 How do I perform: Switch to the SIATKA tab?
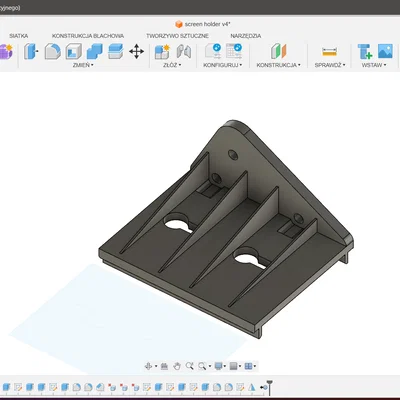(19, 36)
